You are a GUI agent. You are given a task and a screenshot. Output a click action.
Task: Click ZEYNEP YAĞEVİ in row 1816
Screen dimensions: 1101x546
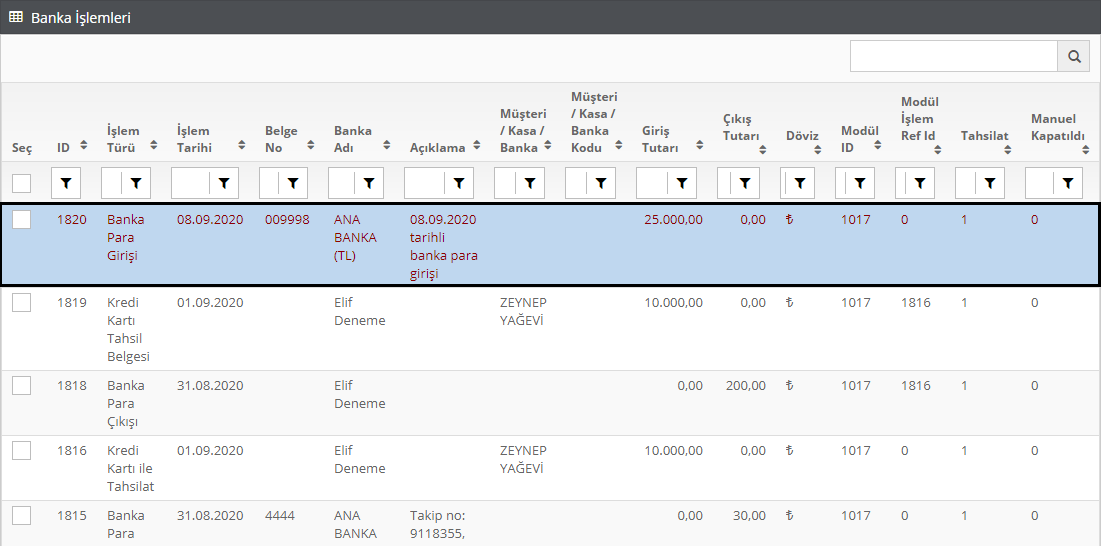[523, 459]
